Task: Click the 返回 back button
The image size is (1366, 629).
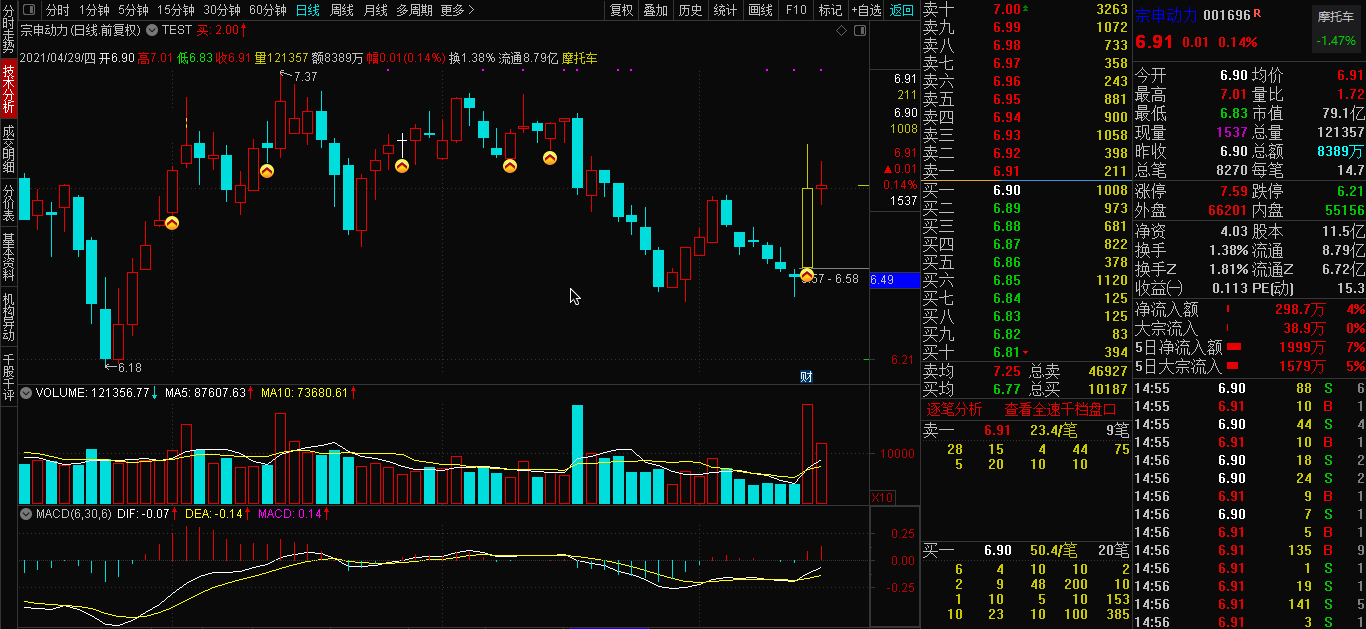Action: (902, 10)
